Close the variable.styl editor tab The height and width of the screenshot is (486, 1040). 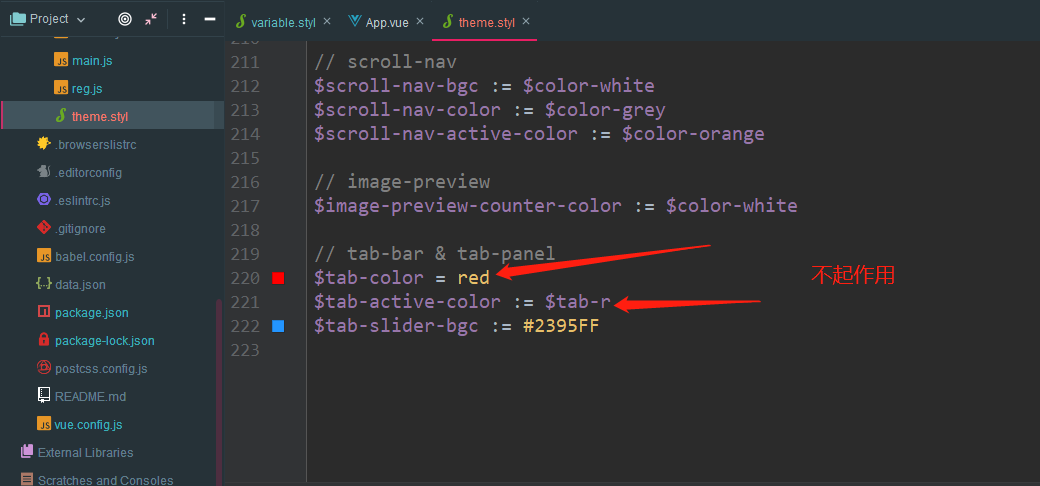tap(326, 21)
